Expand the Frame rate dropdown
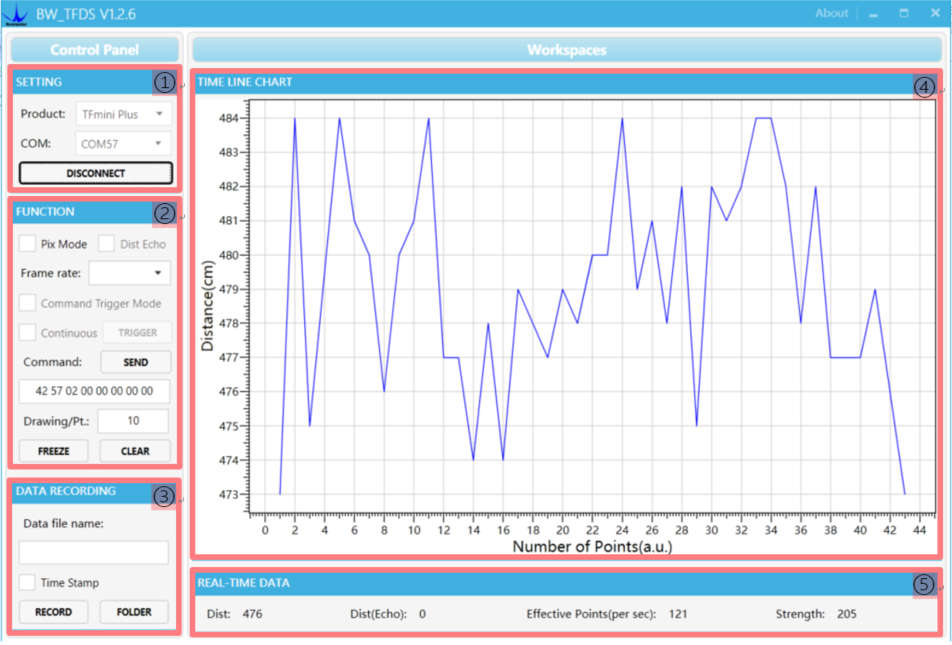The height and width of the screenshot is (645, 952). click(129, 273)
